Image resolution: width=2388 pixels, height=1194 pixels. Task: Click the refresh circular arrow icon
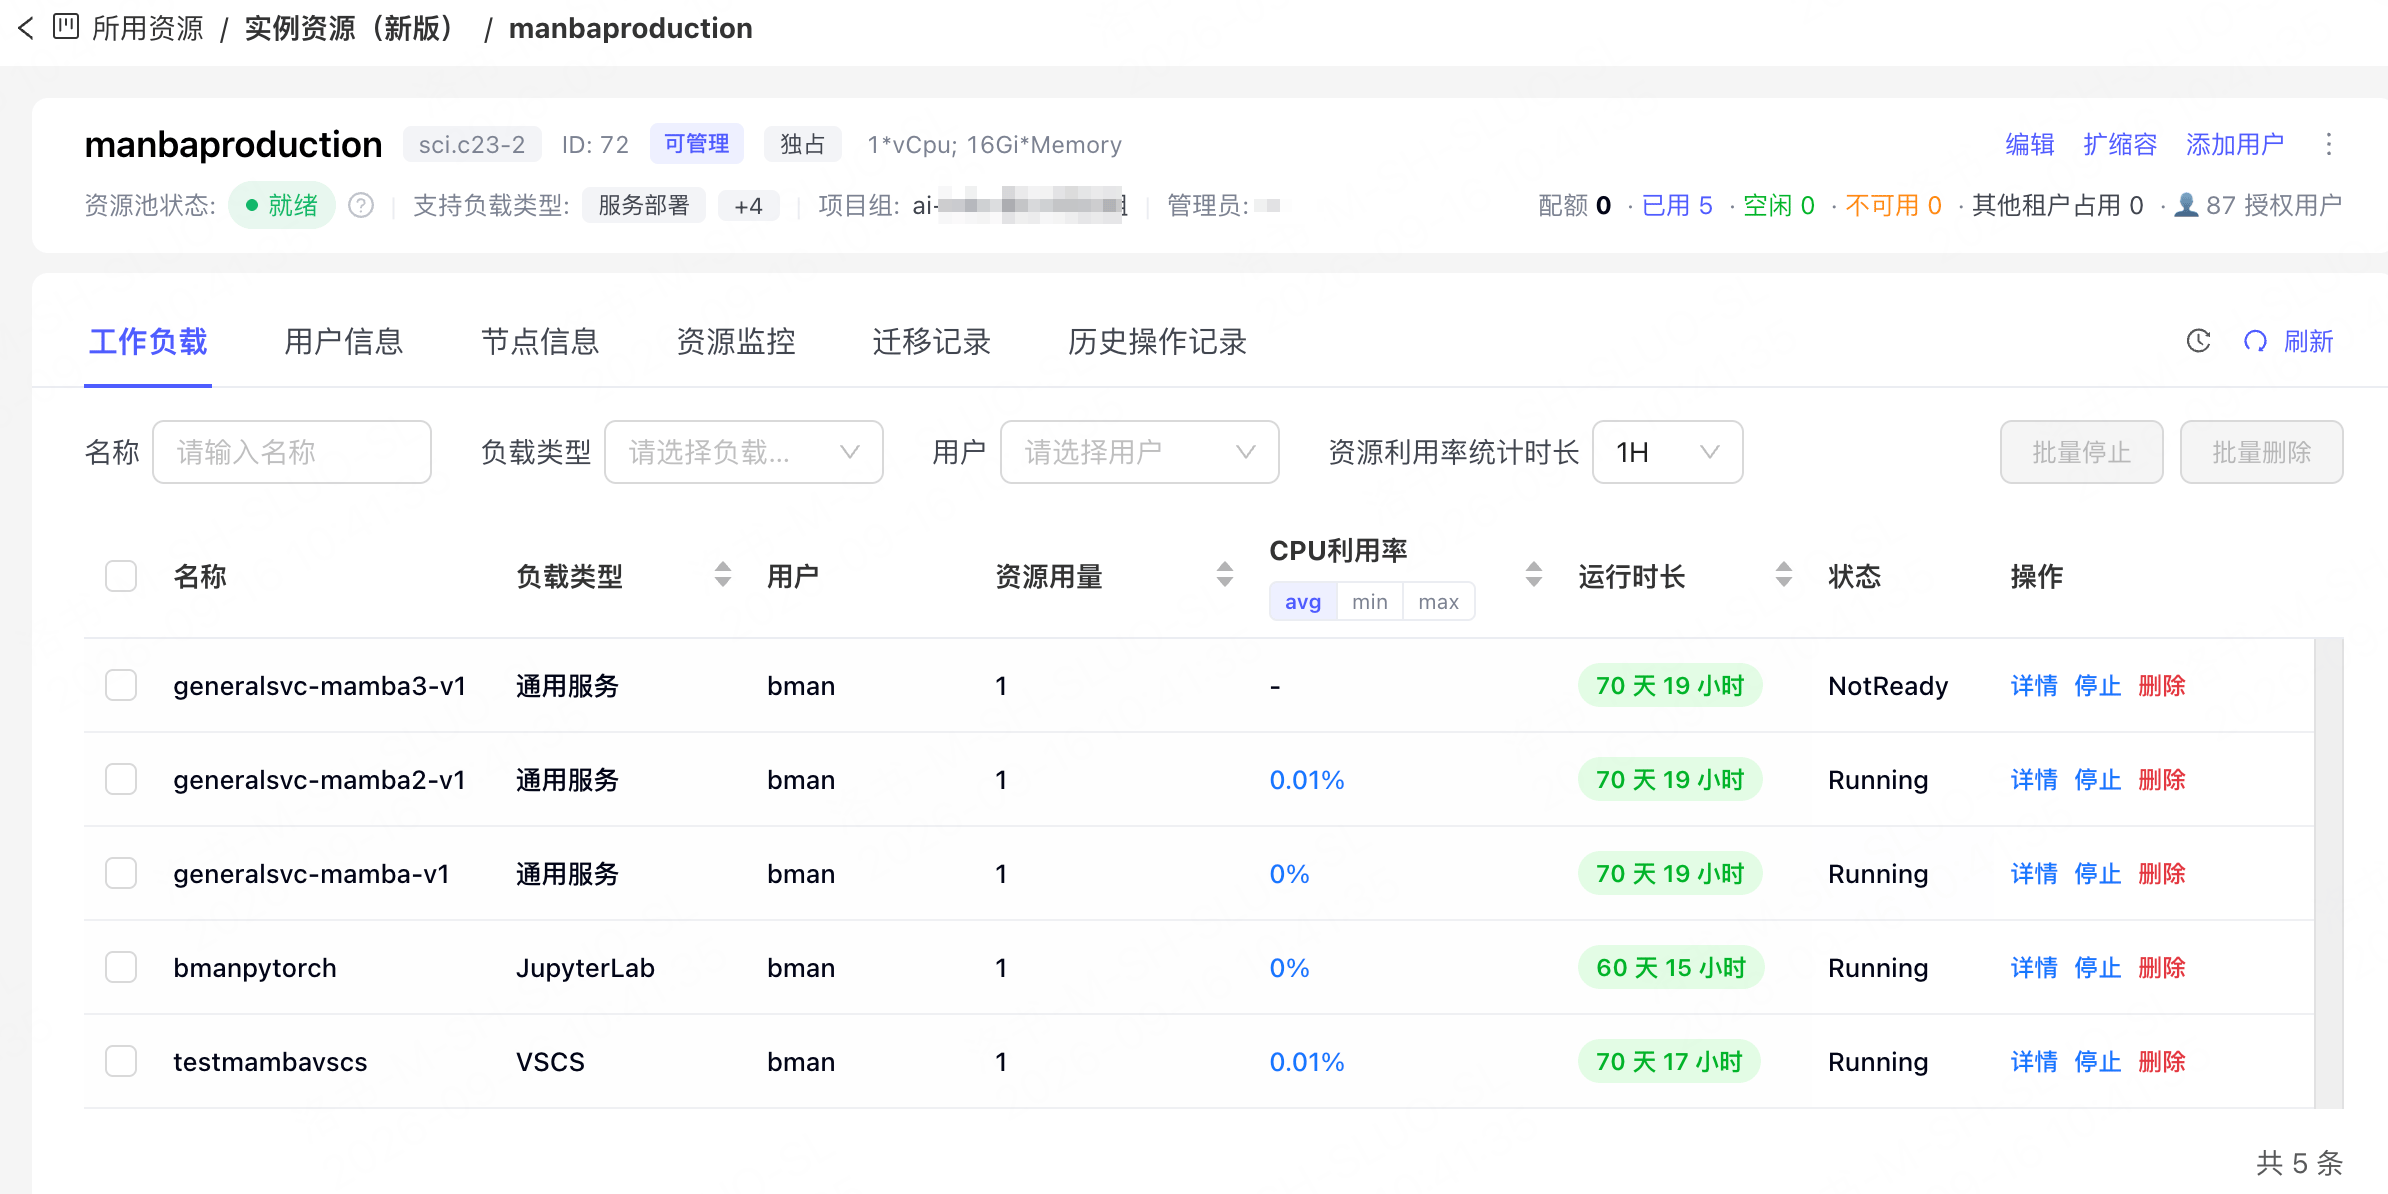pos(2255,342)
